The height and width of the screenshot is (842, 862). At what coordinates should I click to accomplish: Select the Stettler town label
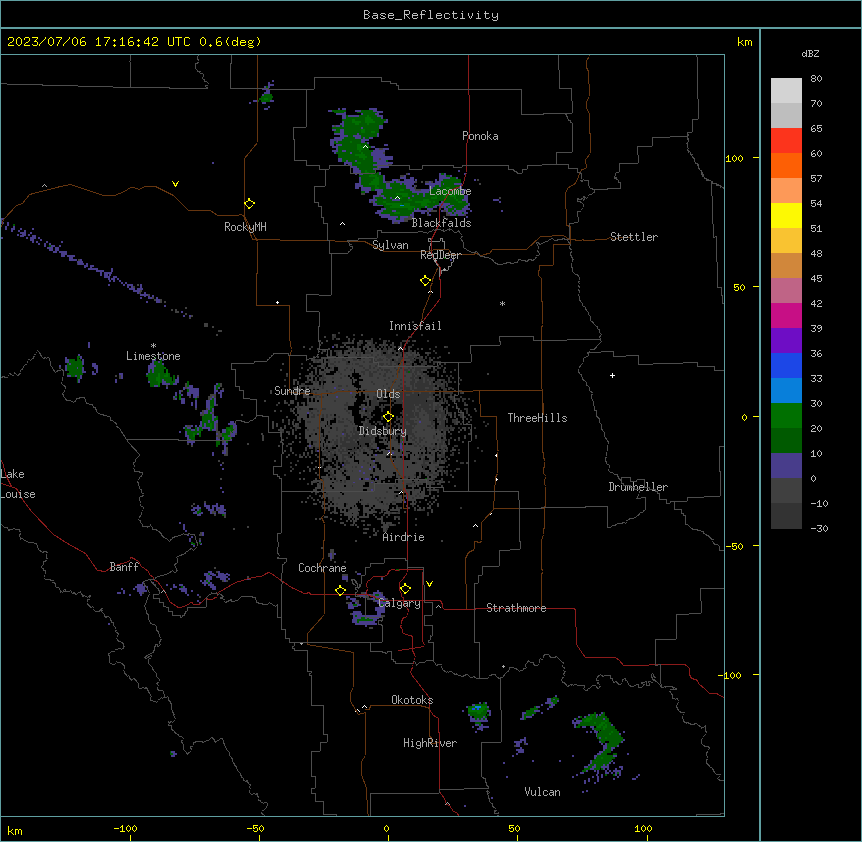(634, 237)
